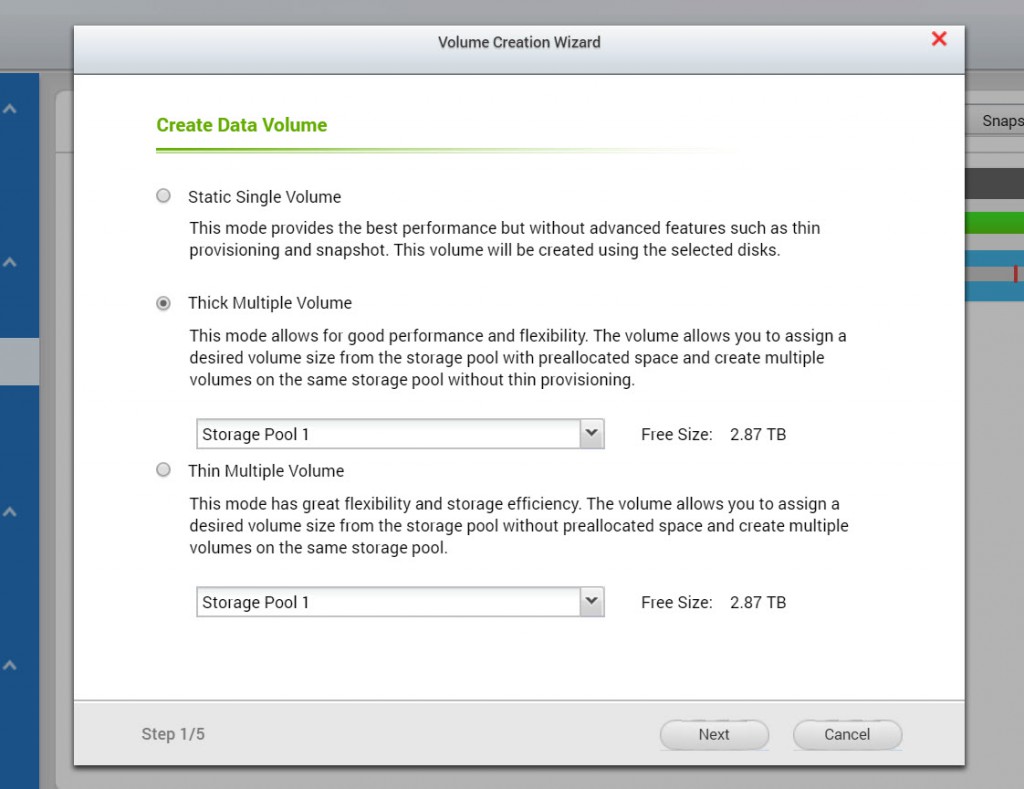The image size is (1024, 789).
Task: Click the bottom chevron in the blue sidebar
Action: click(10, 665)
